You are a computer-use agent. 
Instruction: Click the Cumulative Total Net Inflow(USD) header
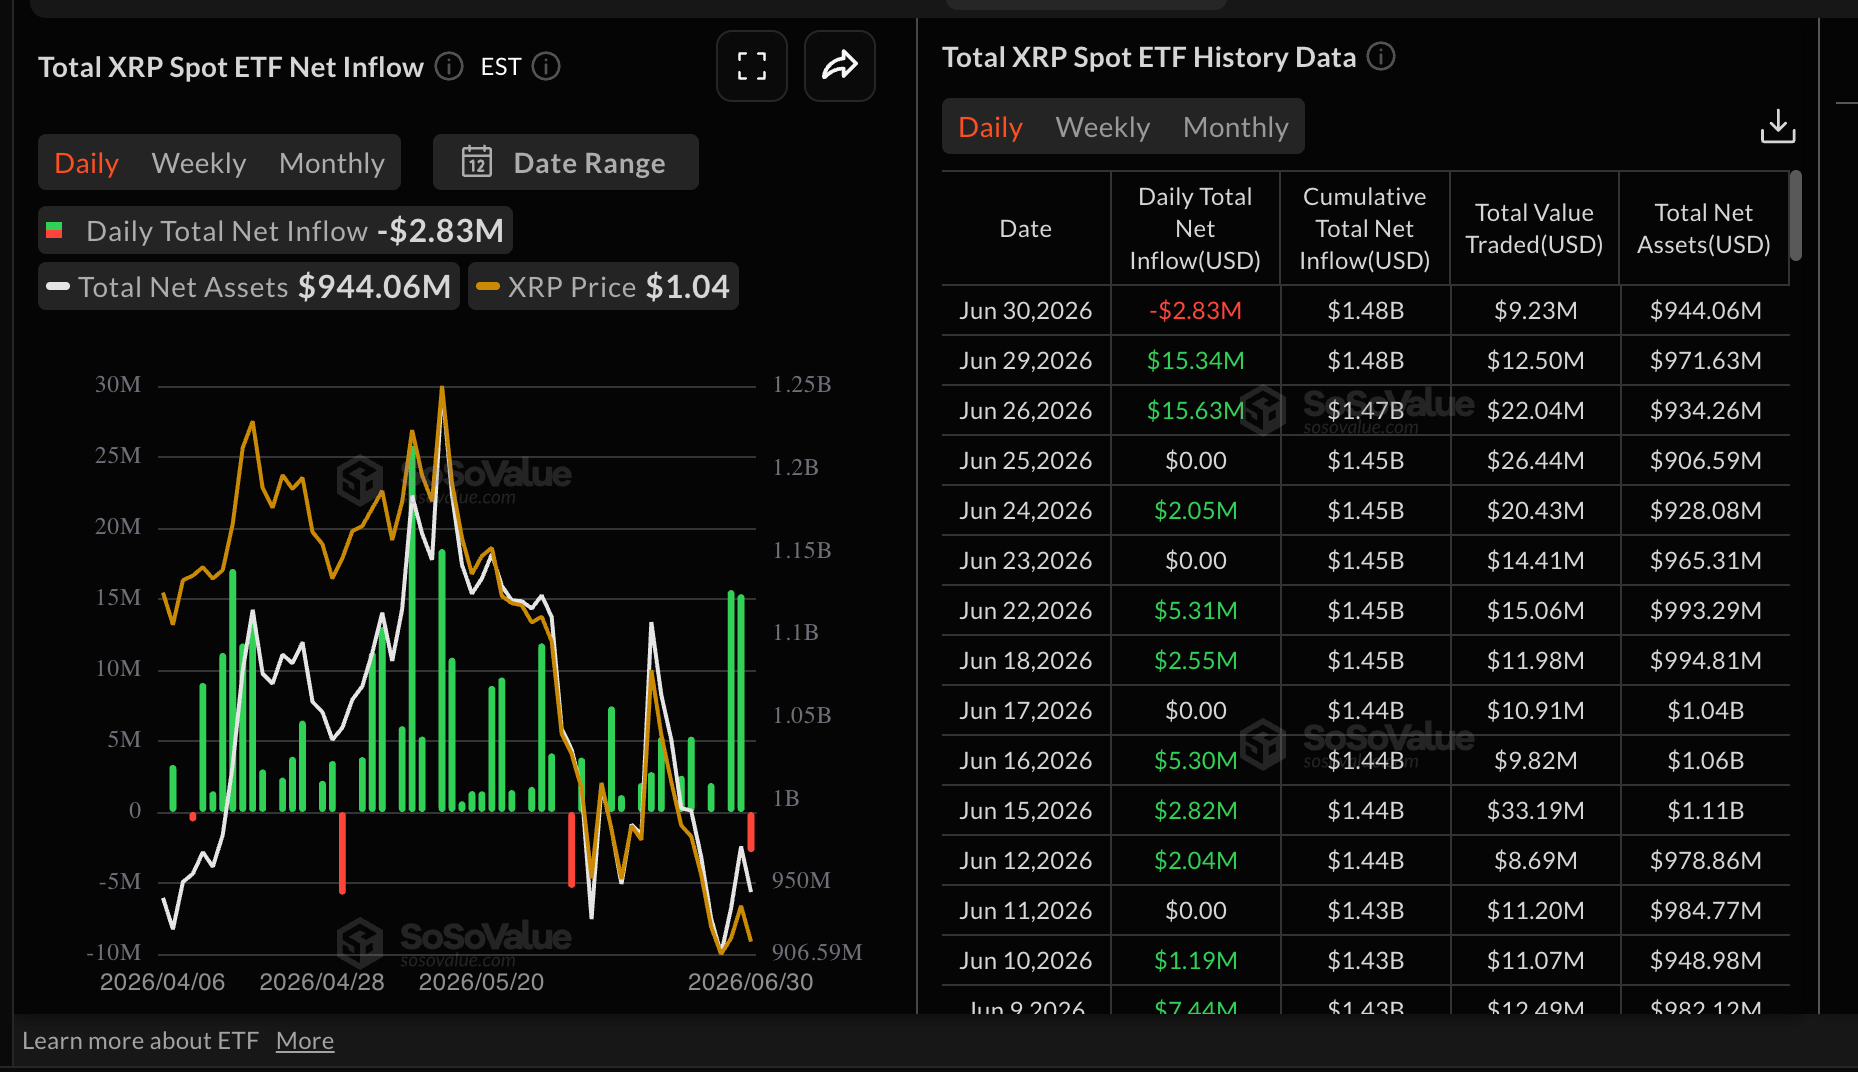[1365, 229]
